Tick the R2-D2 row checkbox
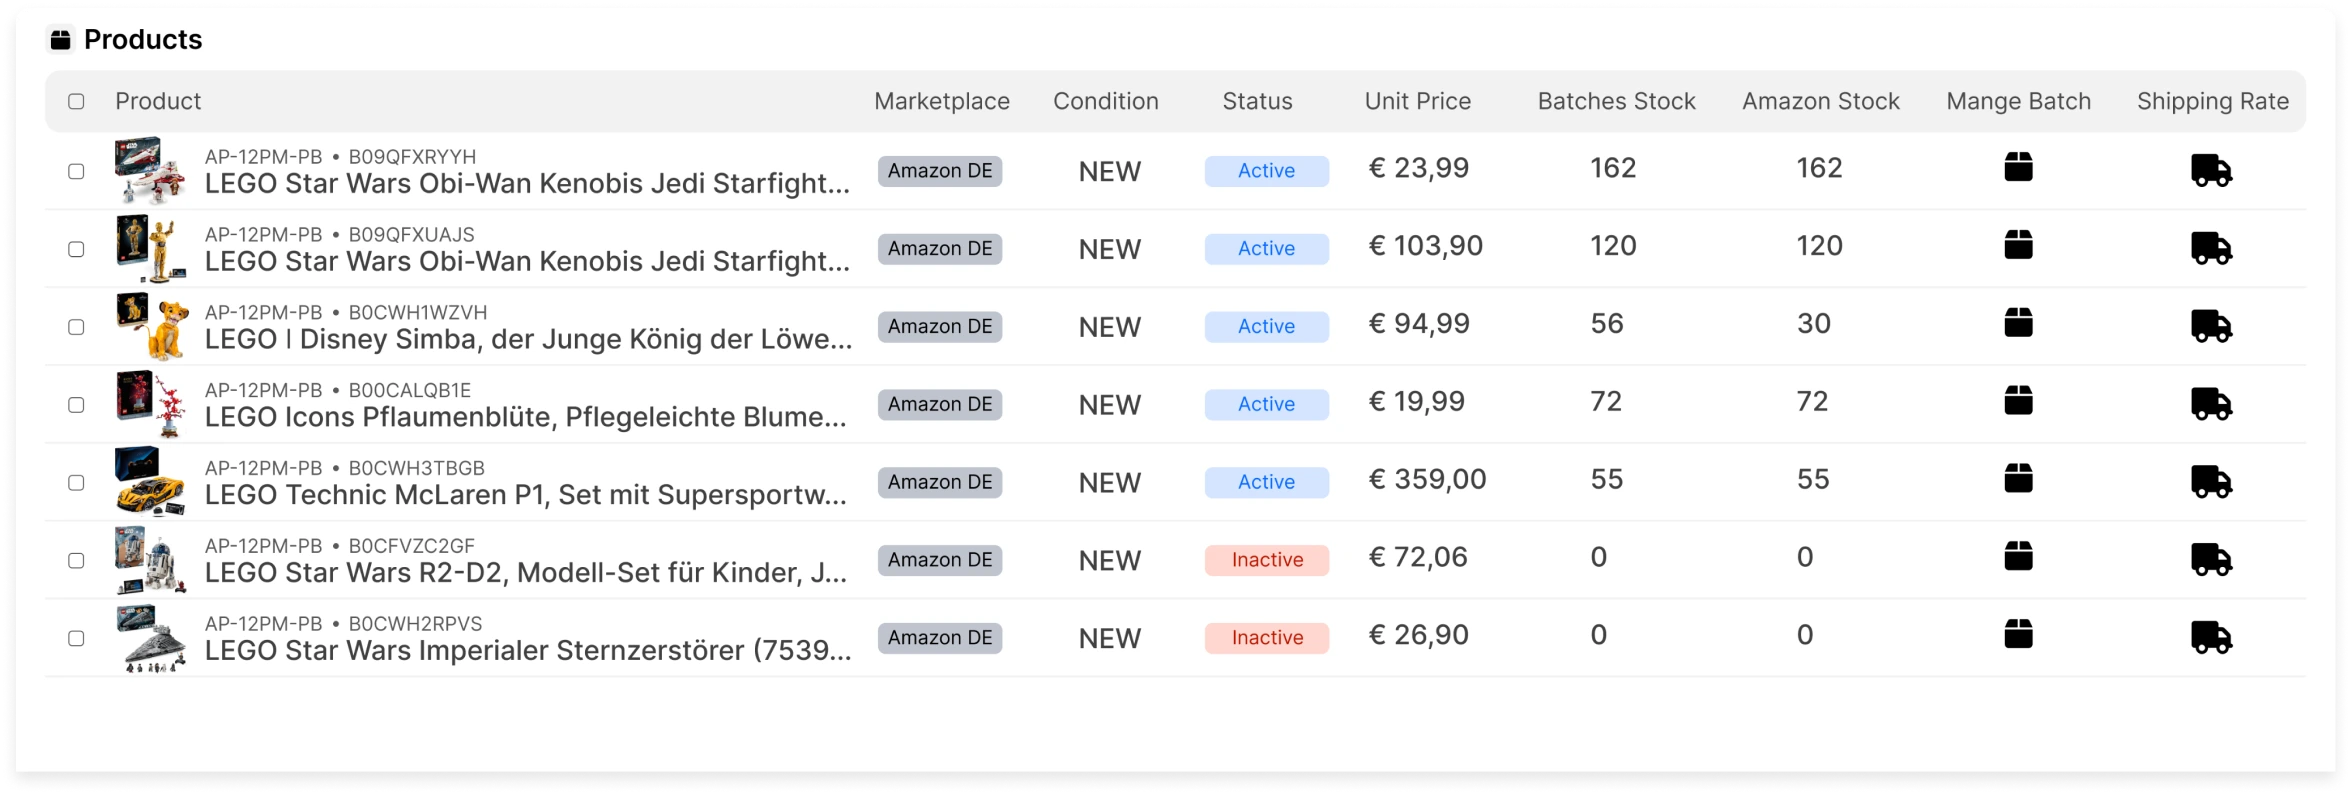This screenshot has height=796, width=2352. pos(76,561)
